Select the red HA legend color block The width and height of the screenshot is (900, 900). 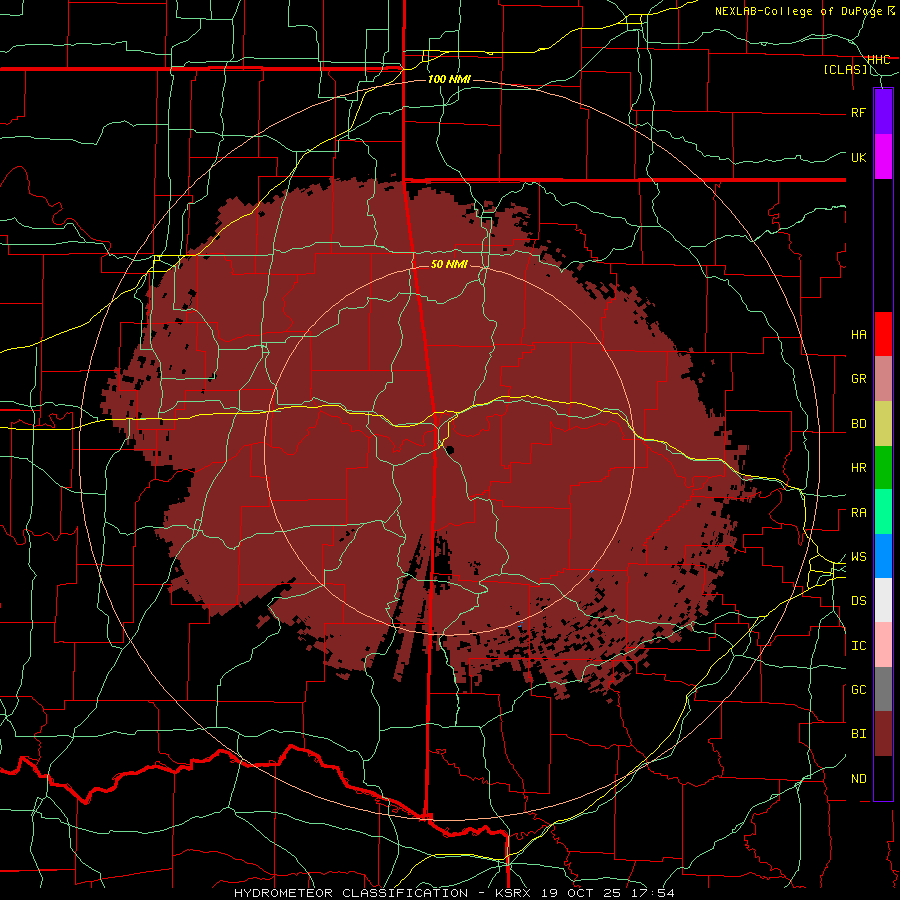883,334
